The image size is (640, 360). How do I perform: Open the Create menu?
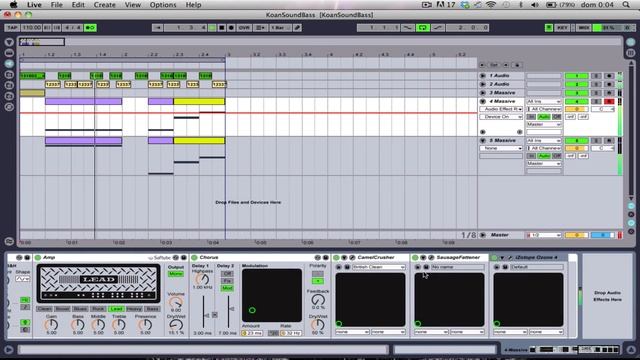(x=104, y=5)
